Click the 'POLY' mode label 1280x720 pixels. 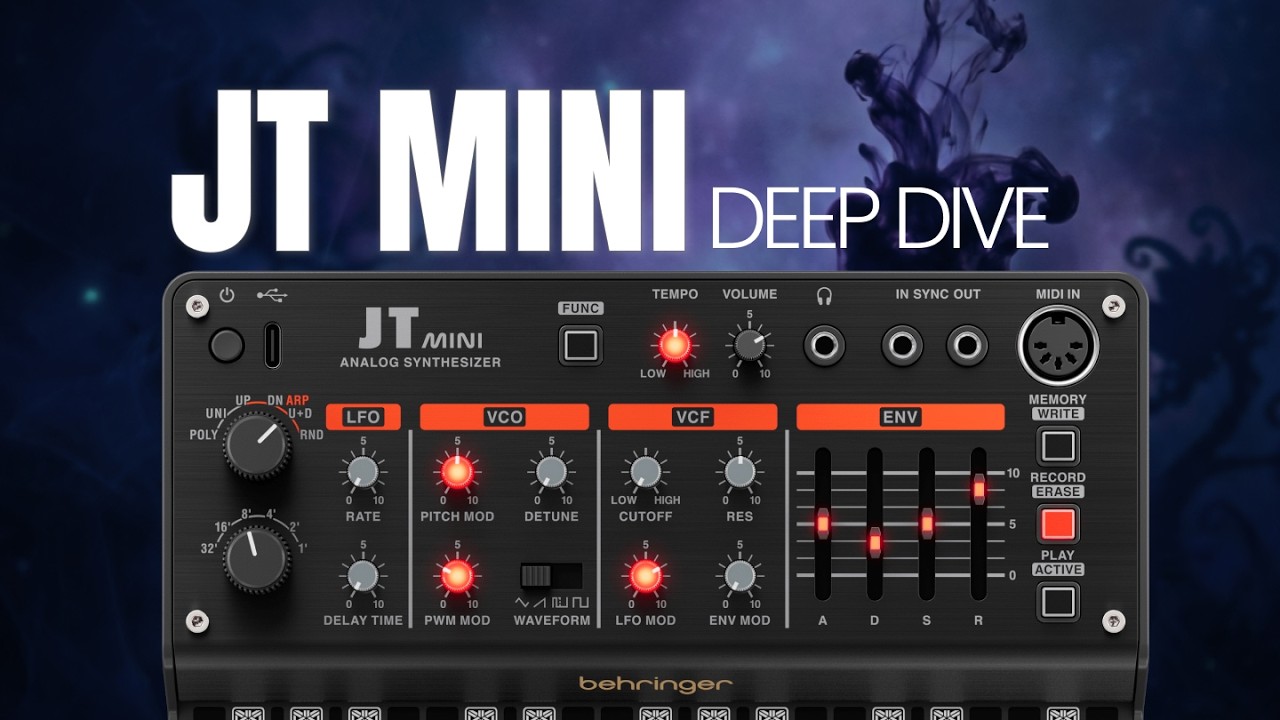[x=204, y=435]
